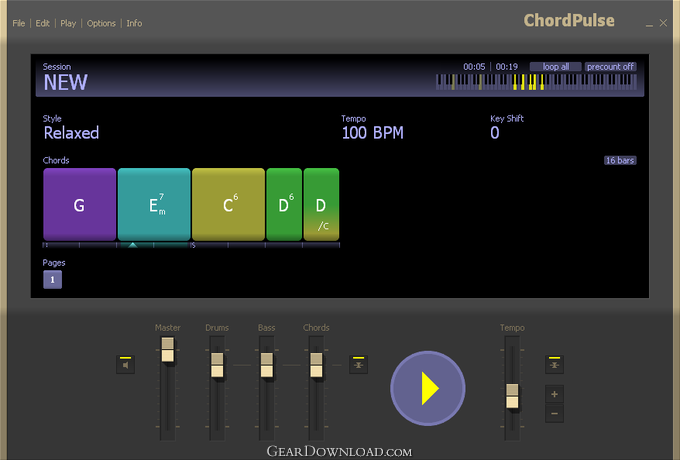This screenshot has height=460, width=680.
Task: Click the Bass volume fader handle
Action: click(x=267, y=365)
